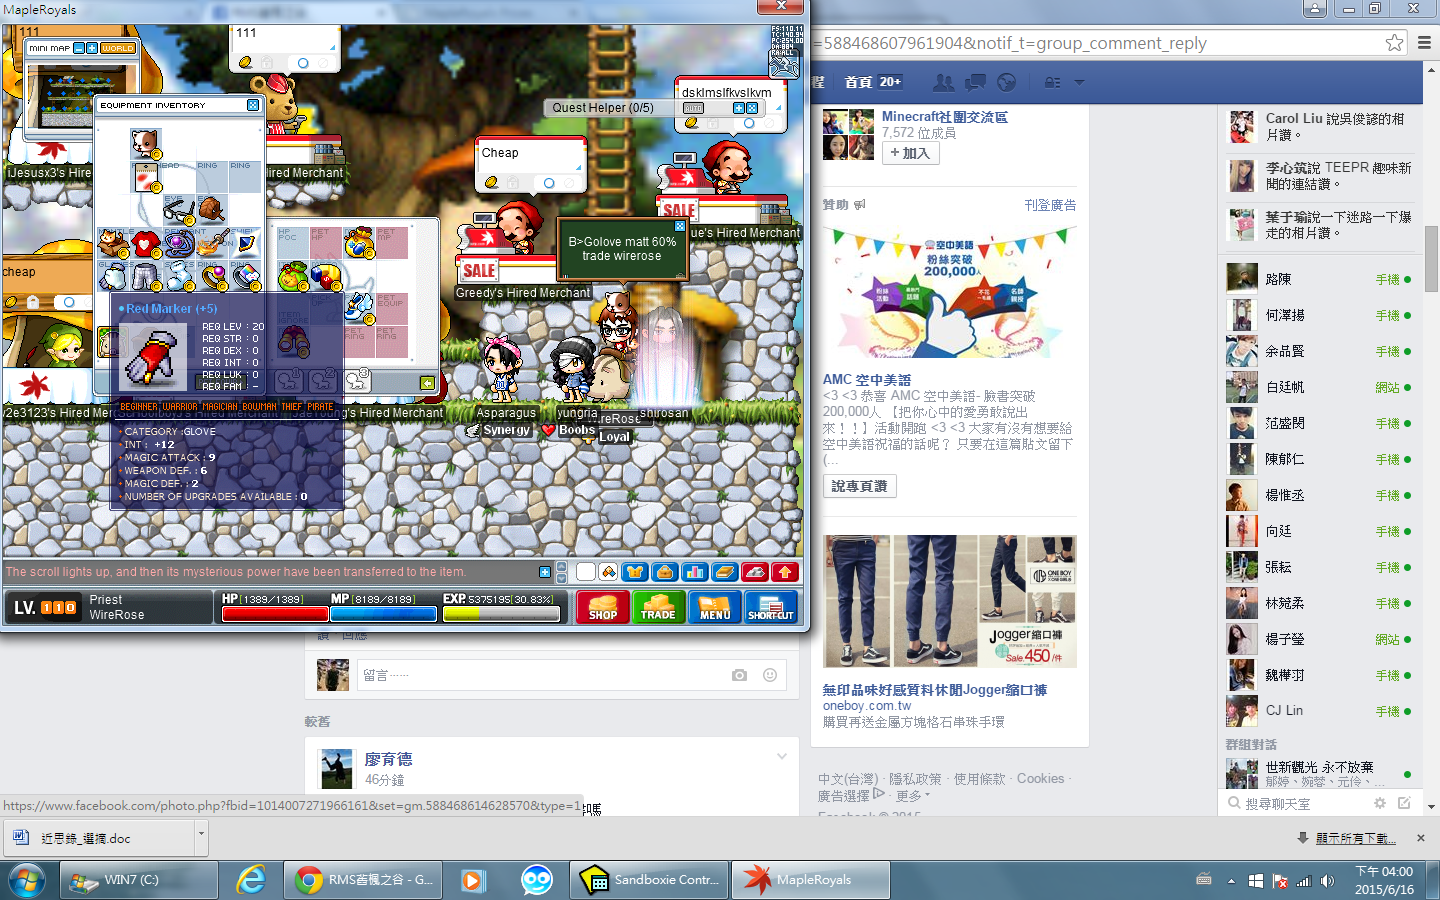
Task: Open Facebook messages icon
Action: tap(975, 82)
